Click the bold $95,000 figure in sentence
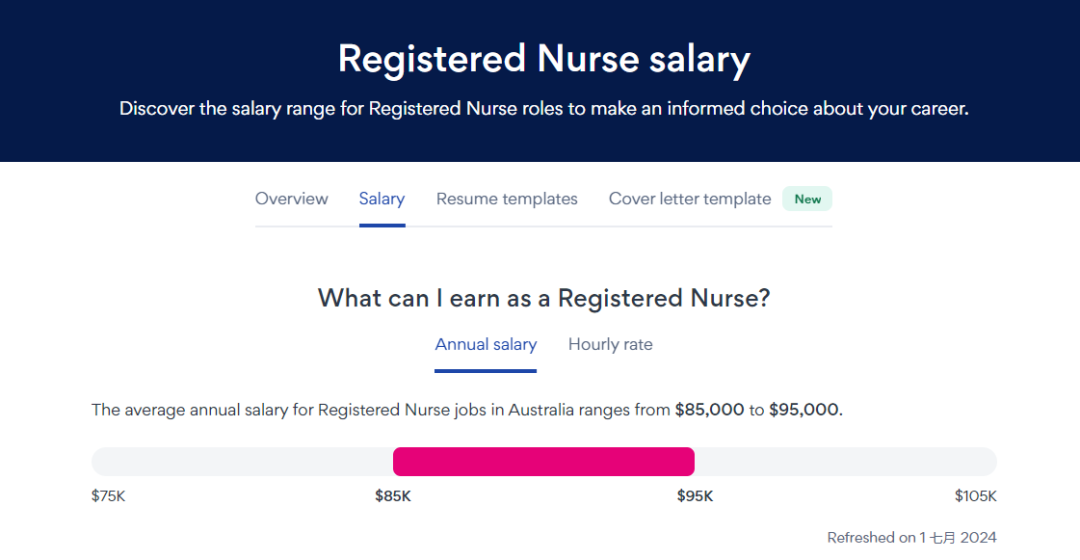 804,410
